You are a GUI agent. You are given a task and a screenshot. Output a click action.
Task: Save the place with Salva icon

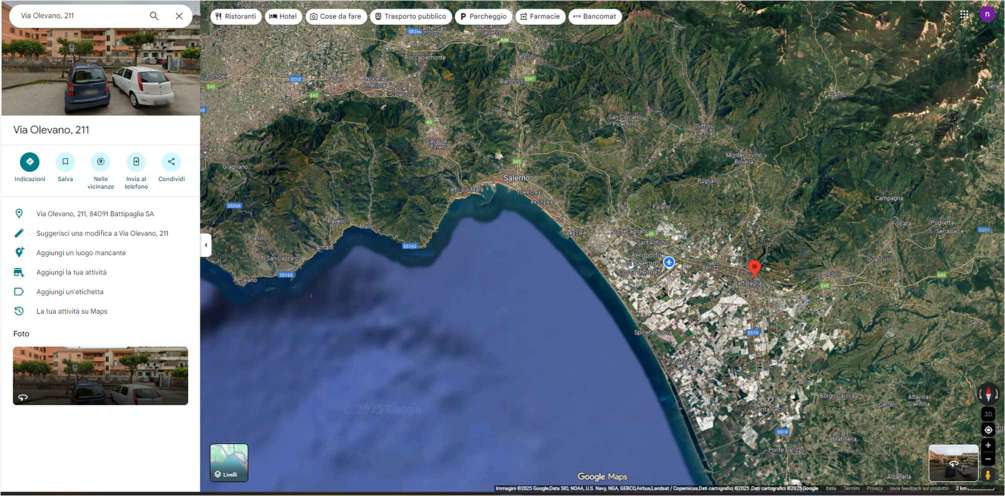point(65,162)
